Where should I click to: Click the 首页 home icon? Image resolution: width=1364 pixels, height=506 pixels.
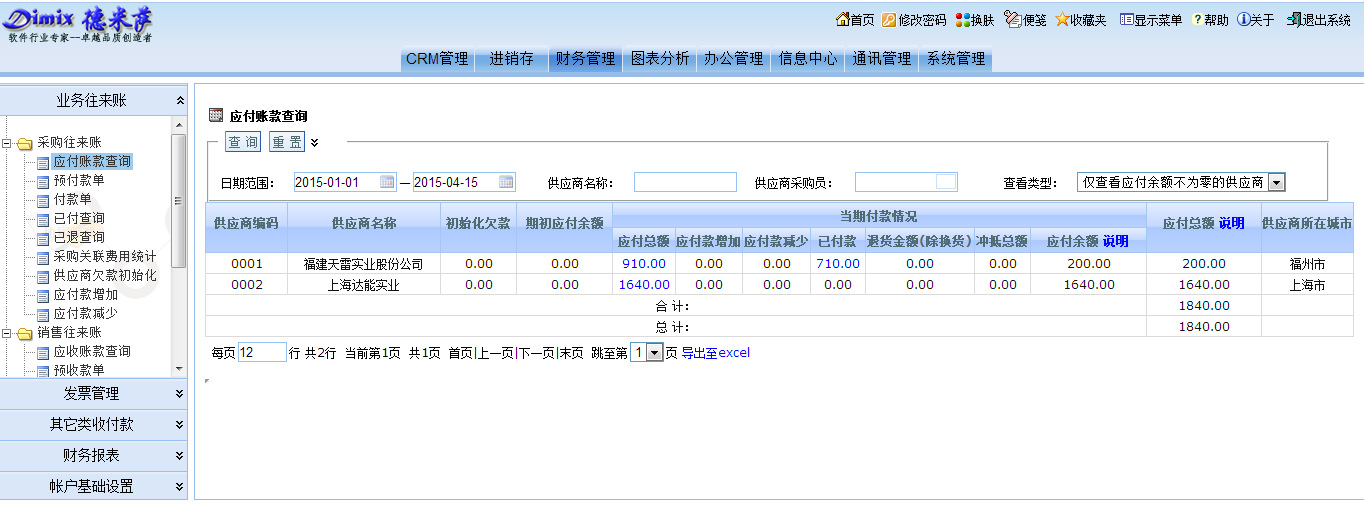click(x=843, y=20)
